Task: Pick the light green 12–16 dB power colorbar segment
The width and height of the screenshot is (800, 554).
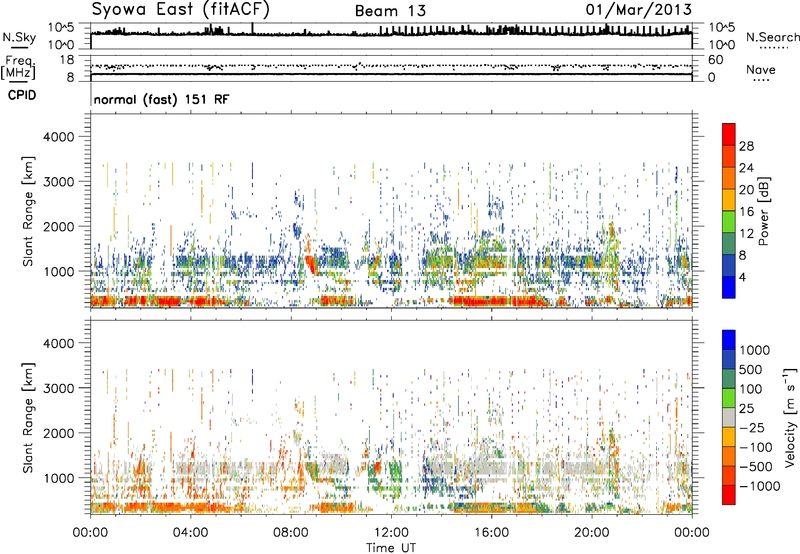Action: [729, 221]
